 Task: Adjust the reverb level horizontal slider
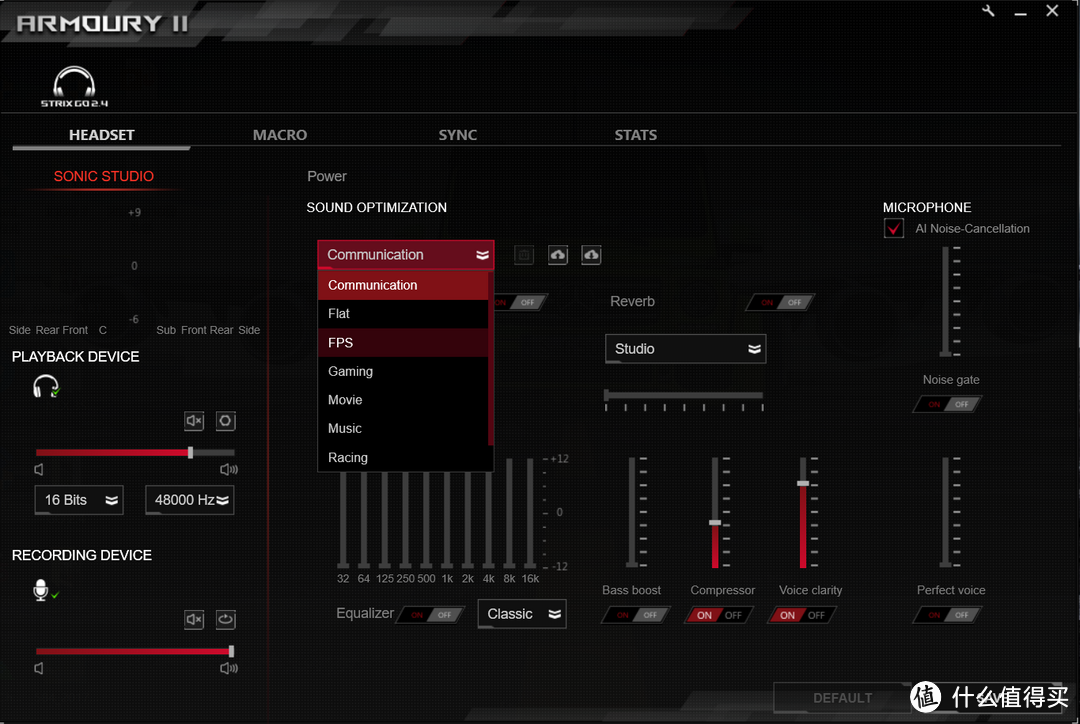684,395
